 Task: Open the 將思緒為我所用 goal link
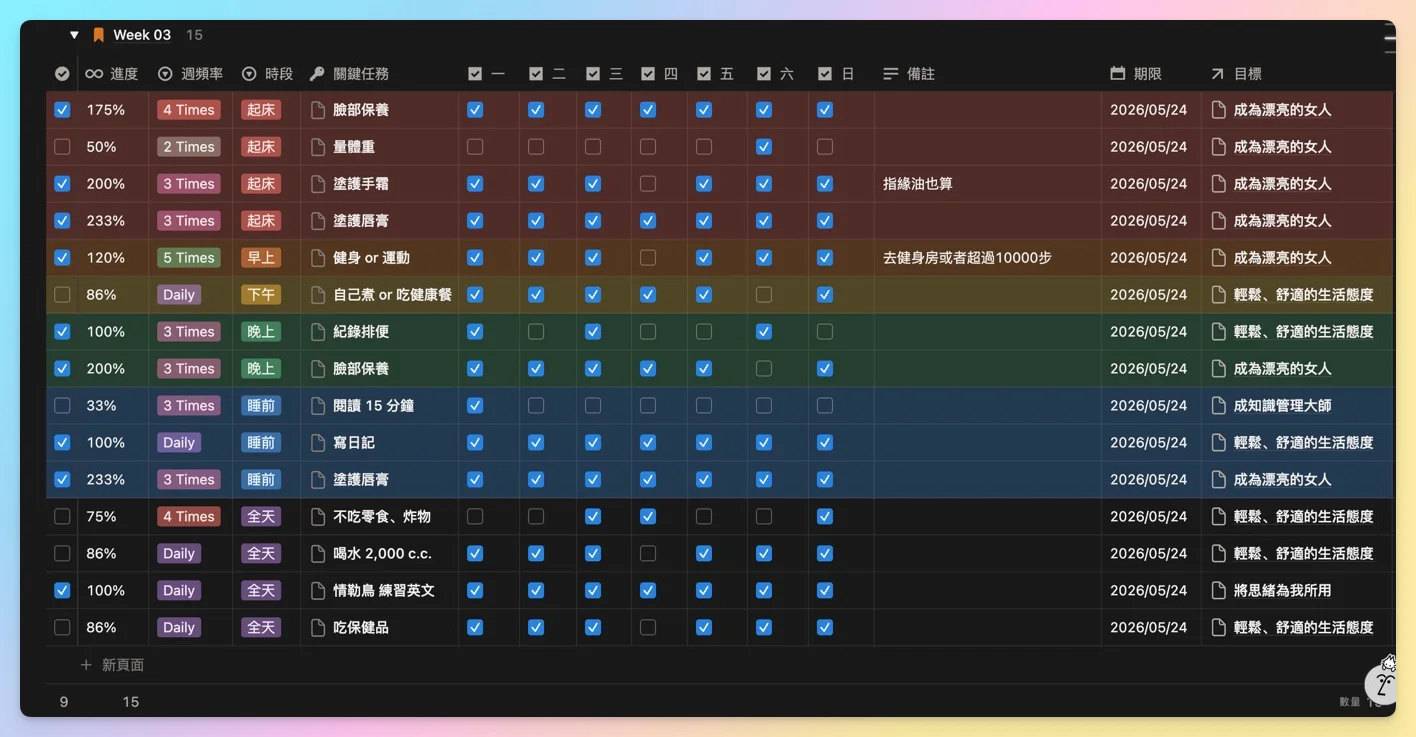pos(1283,591)
